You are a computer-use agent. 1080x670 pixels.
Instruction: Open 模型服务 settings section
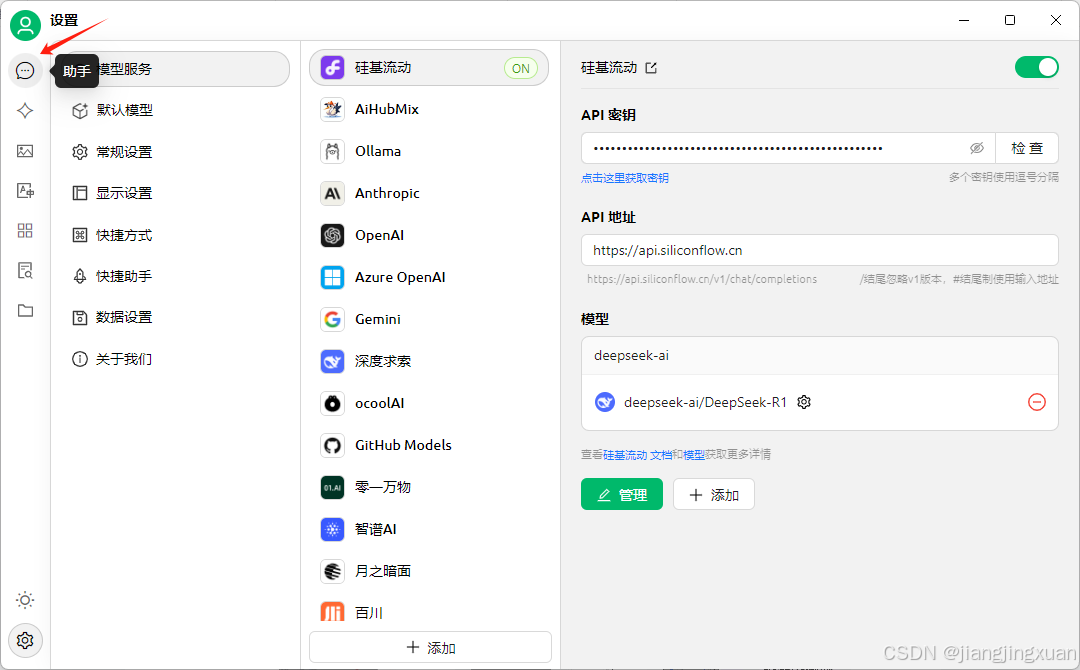click(177, 69)
